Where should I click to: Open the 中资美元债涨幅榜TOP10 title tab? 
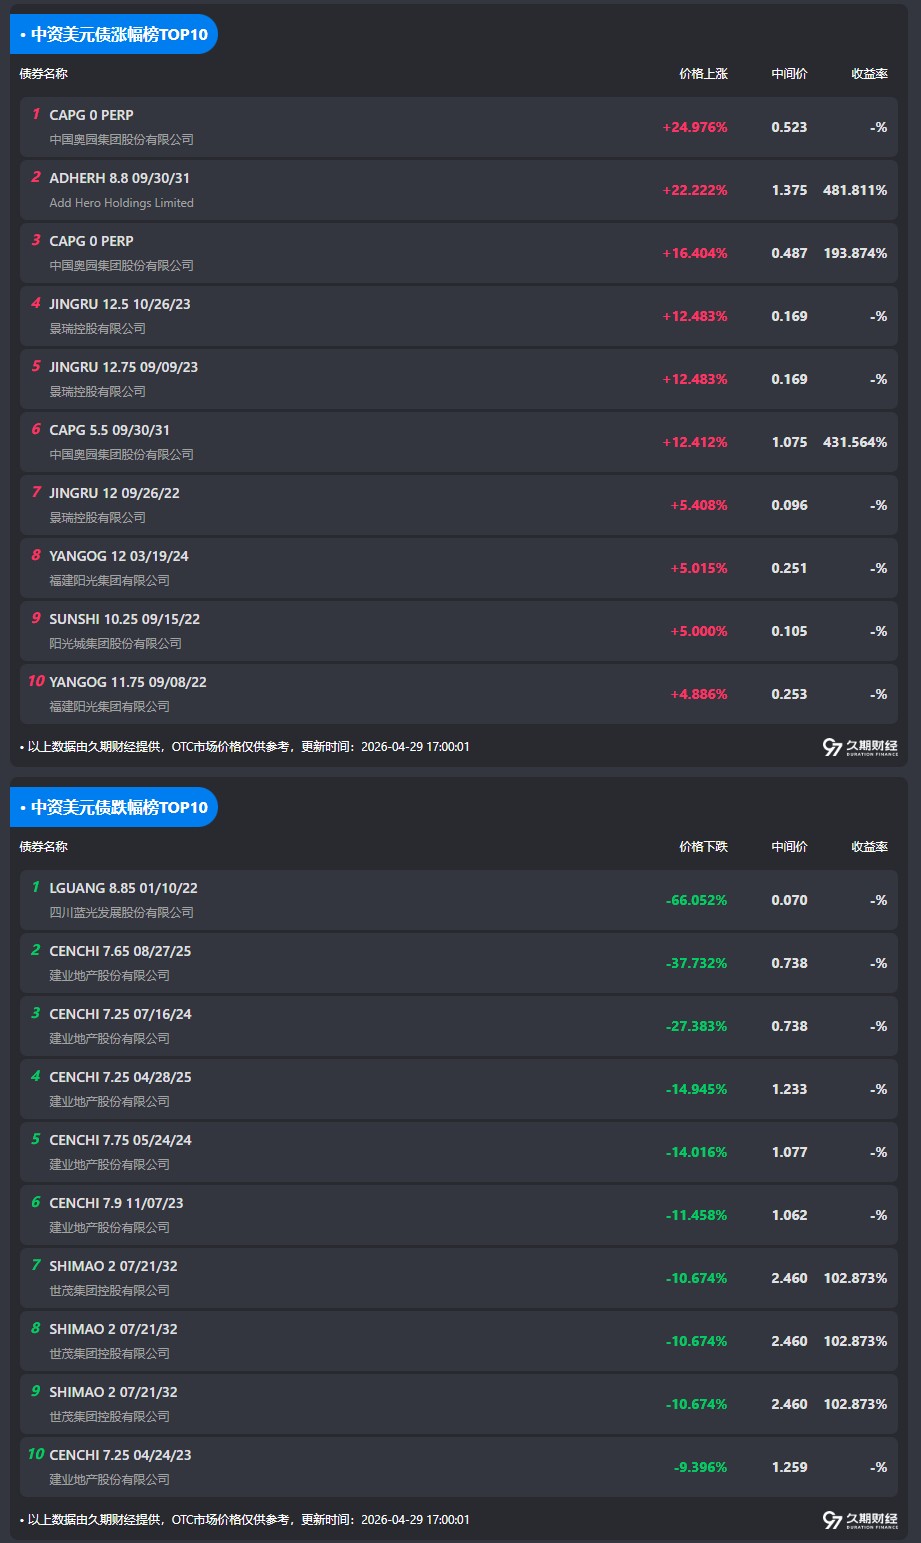[114, 34]
